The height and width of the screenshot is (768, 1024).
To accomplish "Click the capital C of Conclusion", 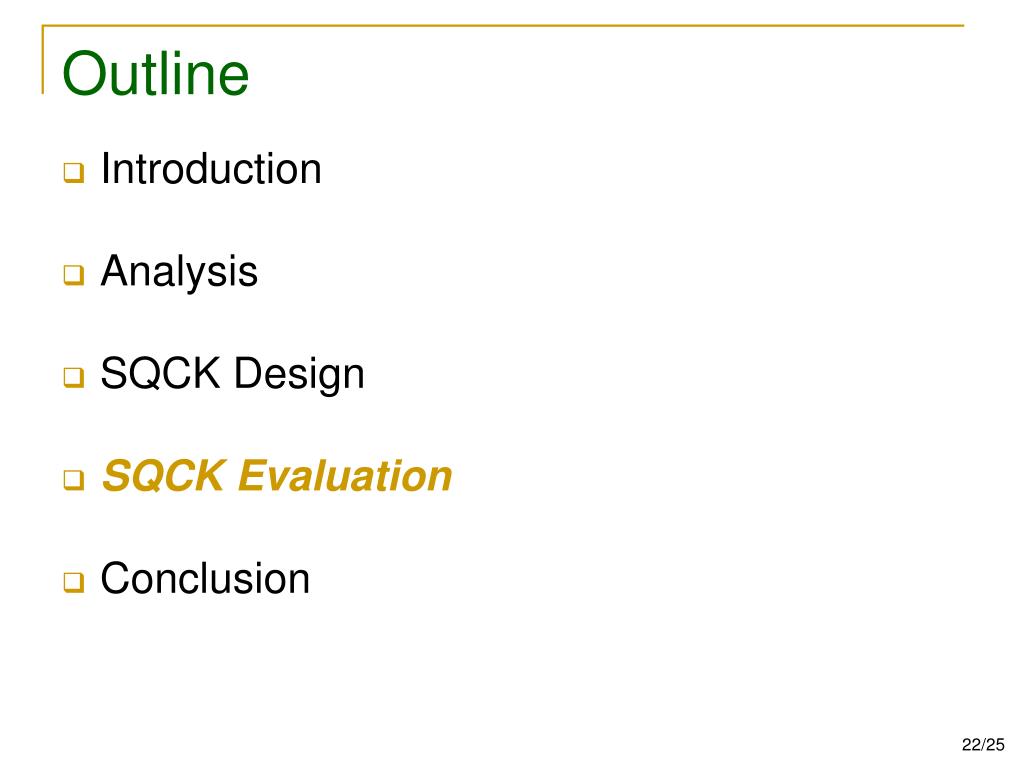I will click(x=118, y=579).
